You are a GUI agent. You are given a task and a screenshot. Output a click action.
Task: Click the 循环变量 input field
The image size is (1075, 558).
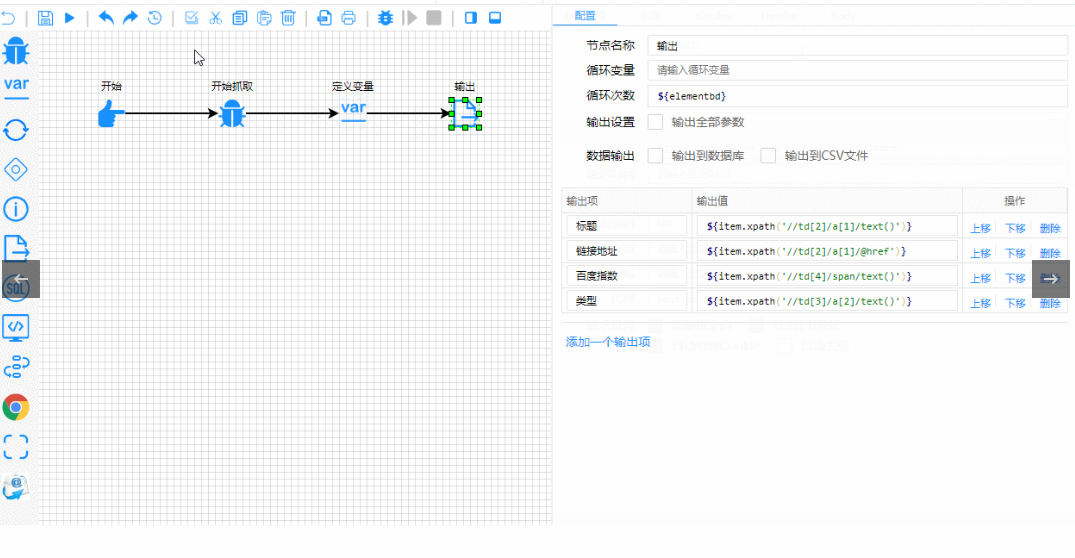click(857, 70)
